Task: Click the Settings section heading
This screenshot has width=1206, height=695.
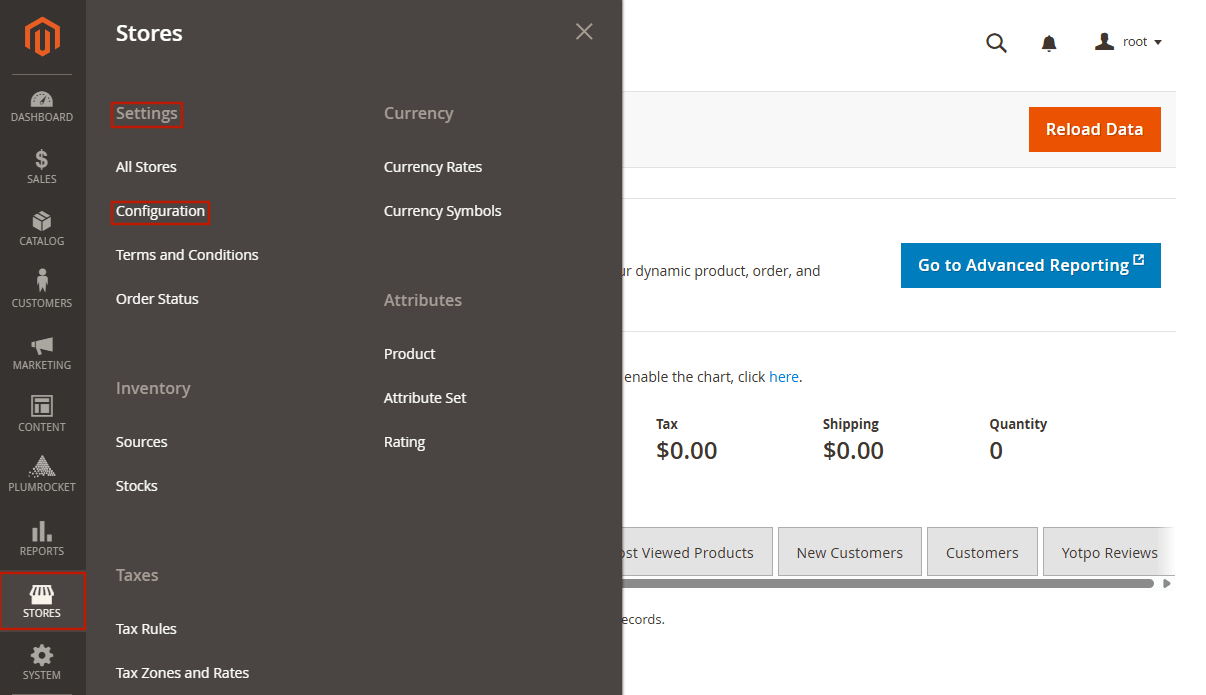Action: coord(147,114)
